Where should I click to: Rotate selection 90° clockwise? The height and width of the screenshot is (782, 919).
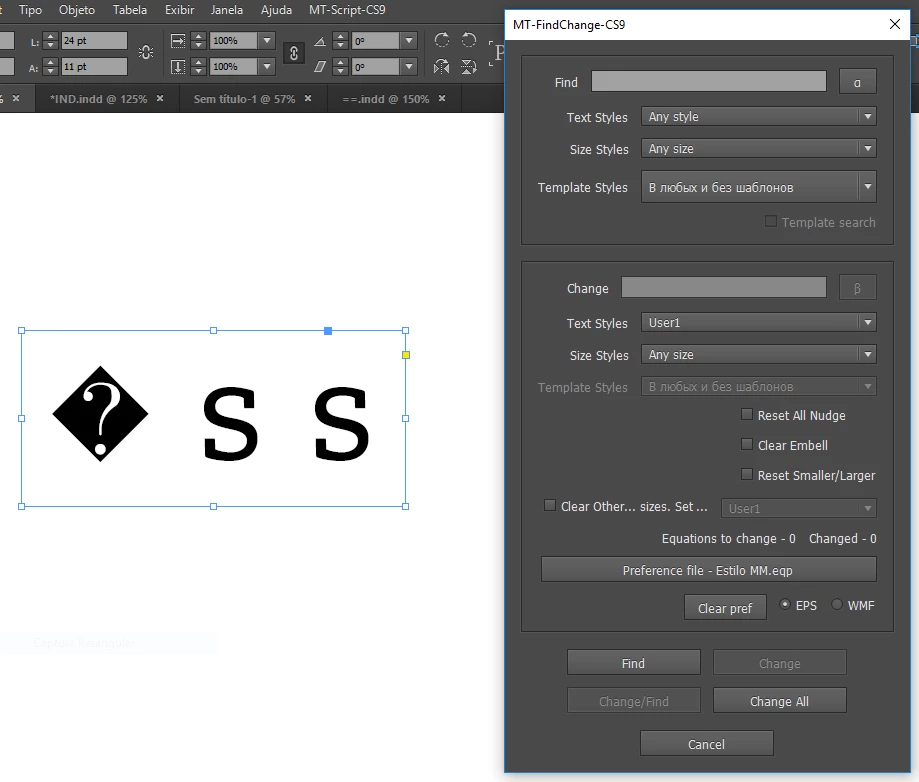click(x=442, y=40)
